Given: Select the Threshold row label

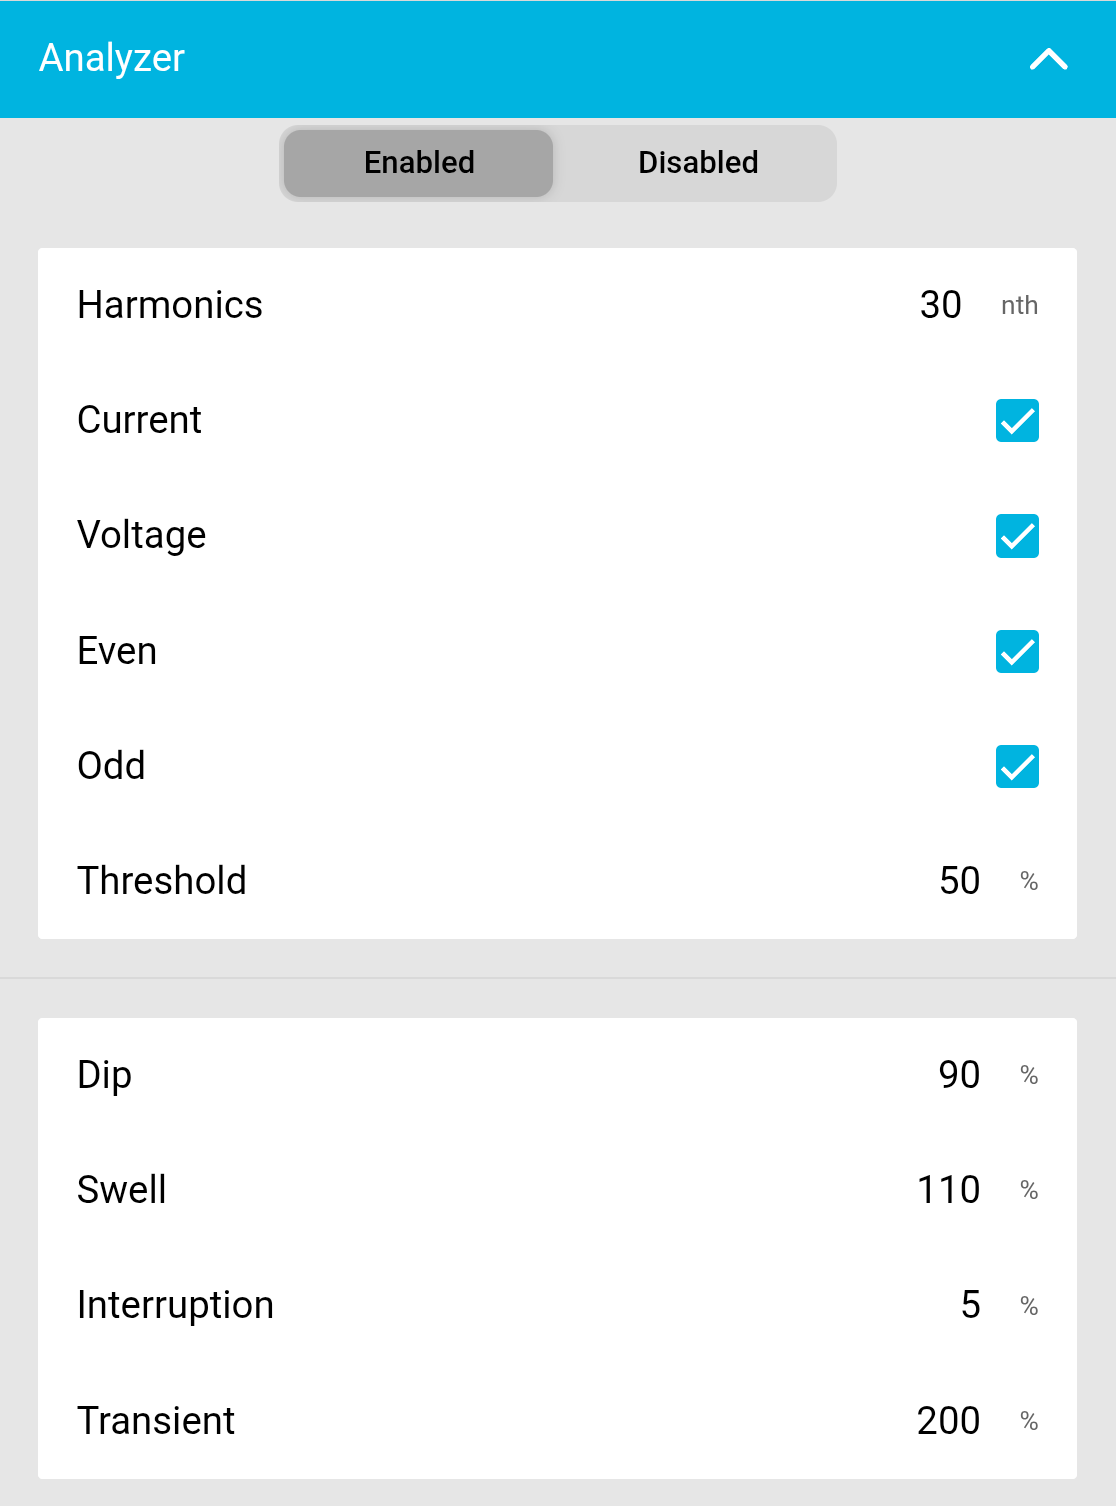Looking at the screenshot, I should [162, 881].
